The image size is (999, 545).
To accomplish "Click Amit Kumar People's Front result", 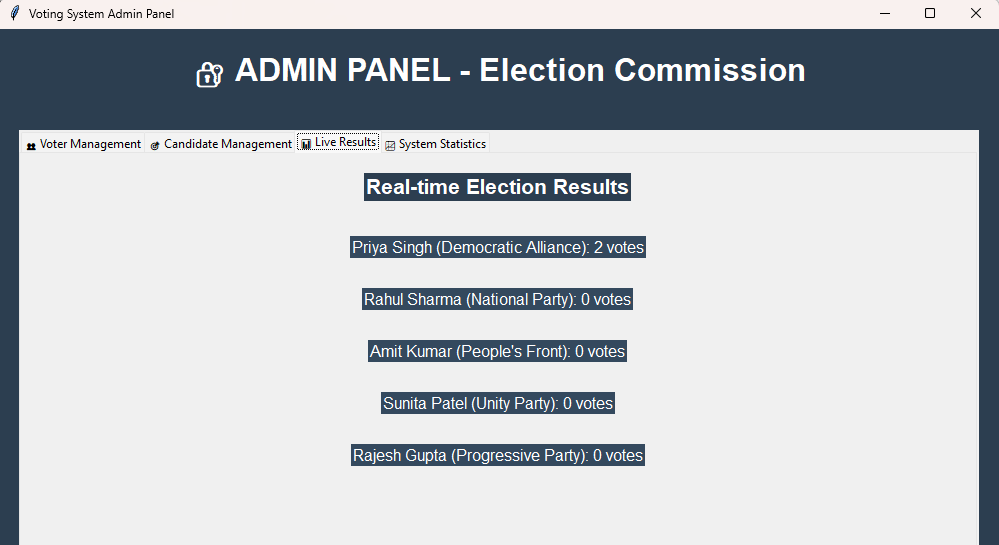I will coord(497,351).
